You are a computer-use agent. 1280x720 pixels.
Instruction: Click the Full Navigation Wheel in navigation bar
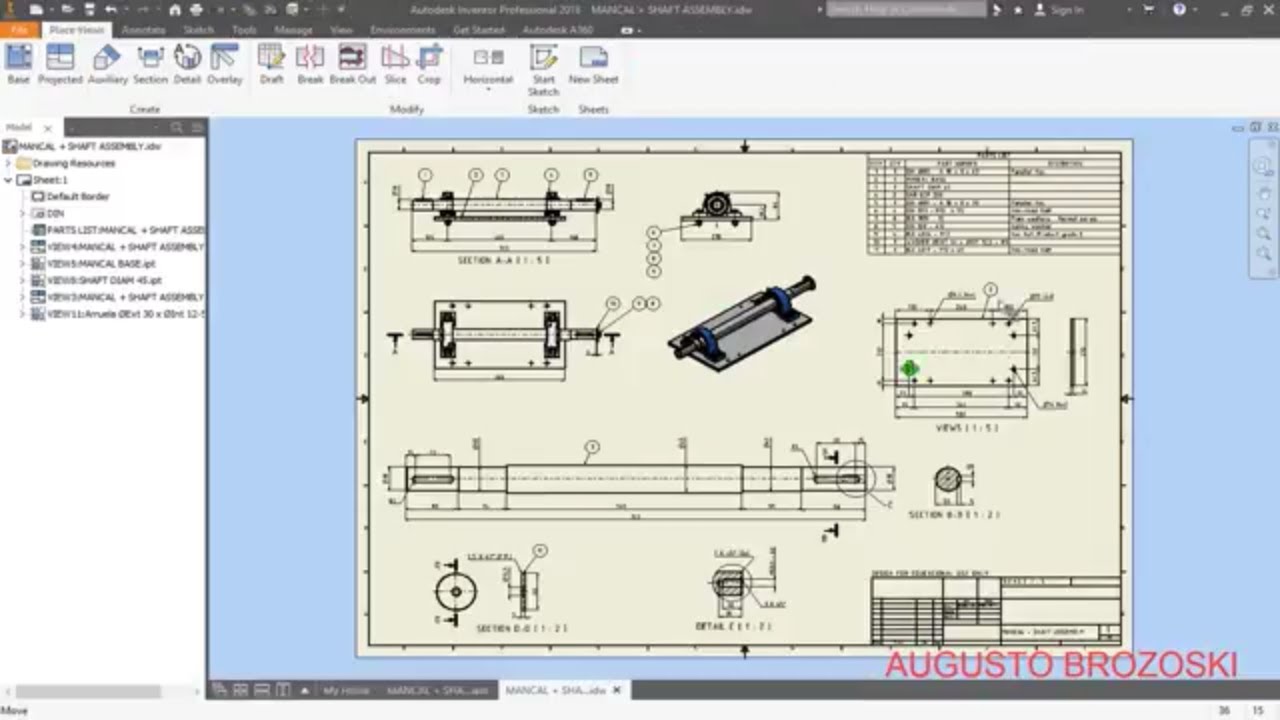coord(1262,166)
